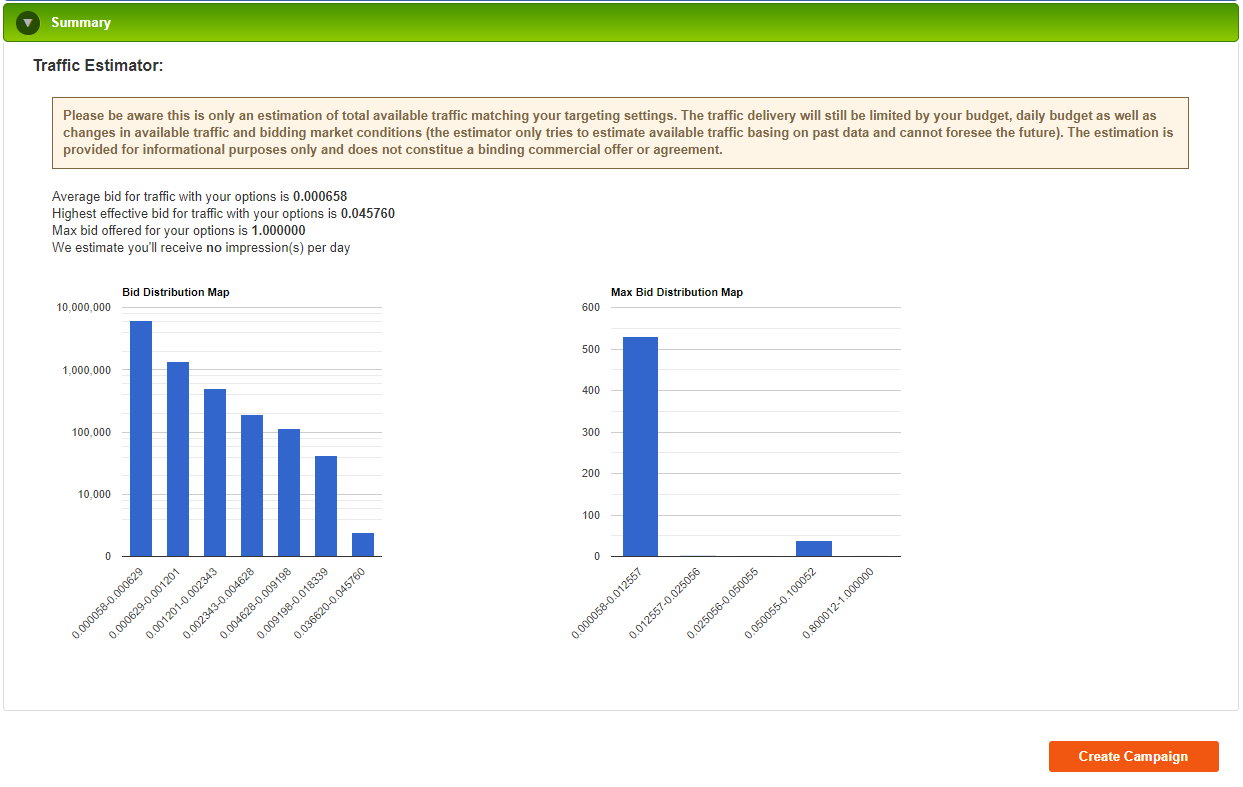Select the highest effective bid value 0.045760
This screenshot has height=787, width=1243.
pyautogui.click(x=368, y=214)
